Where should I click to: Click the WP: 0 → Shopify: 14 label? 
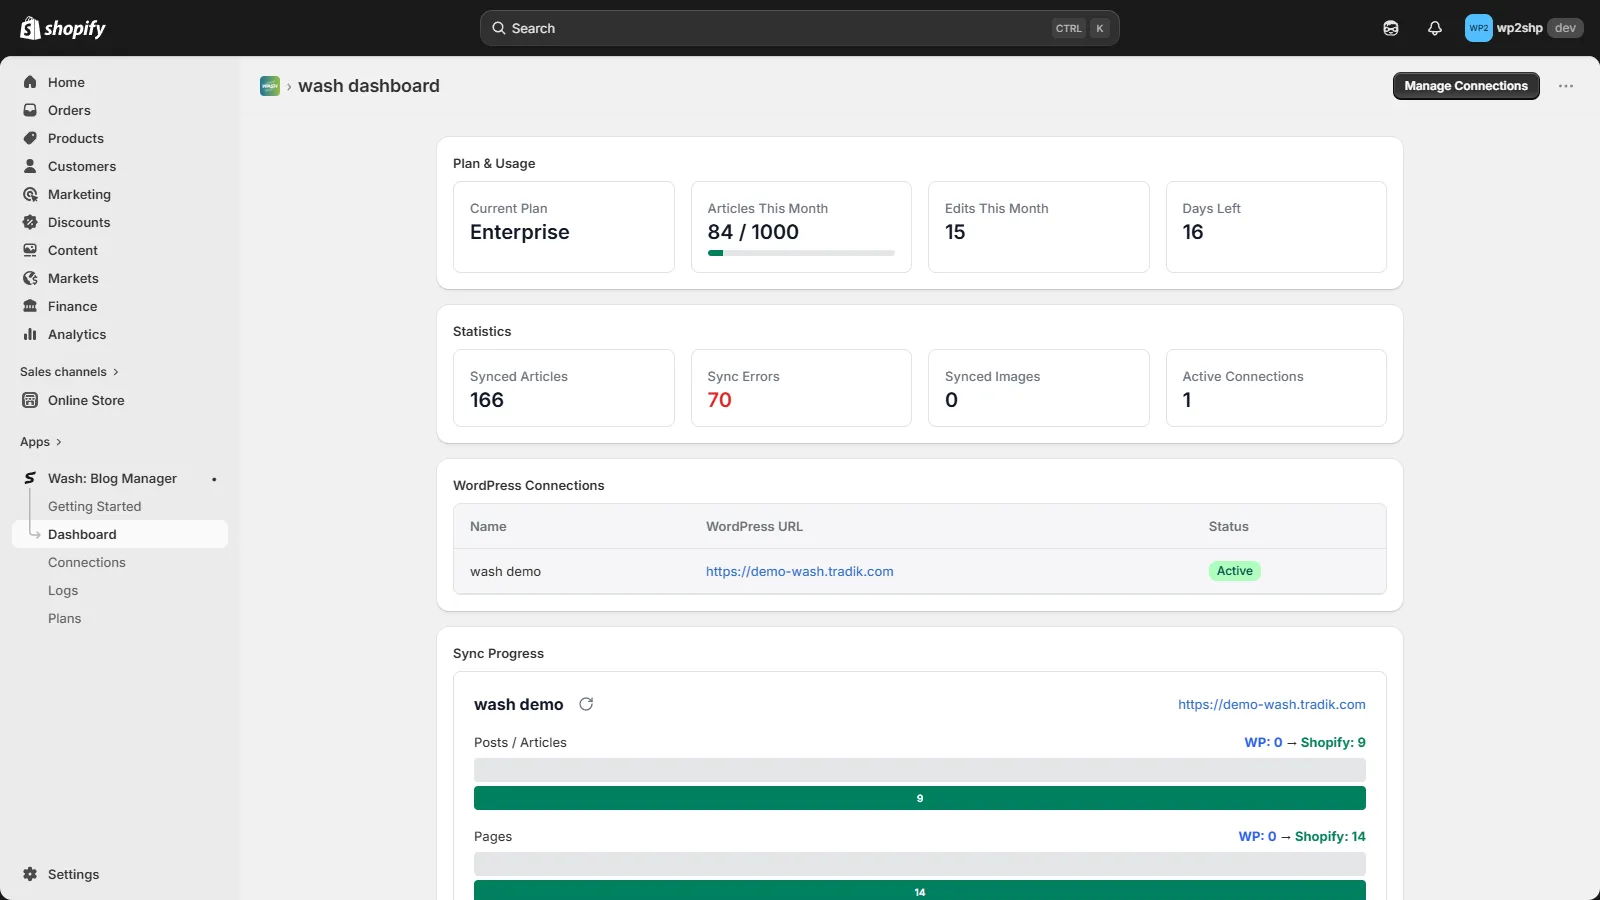[x=1302, y=836]
